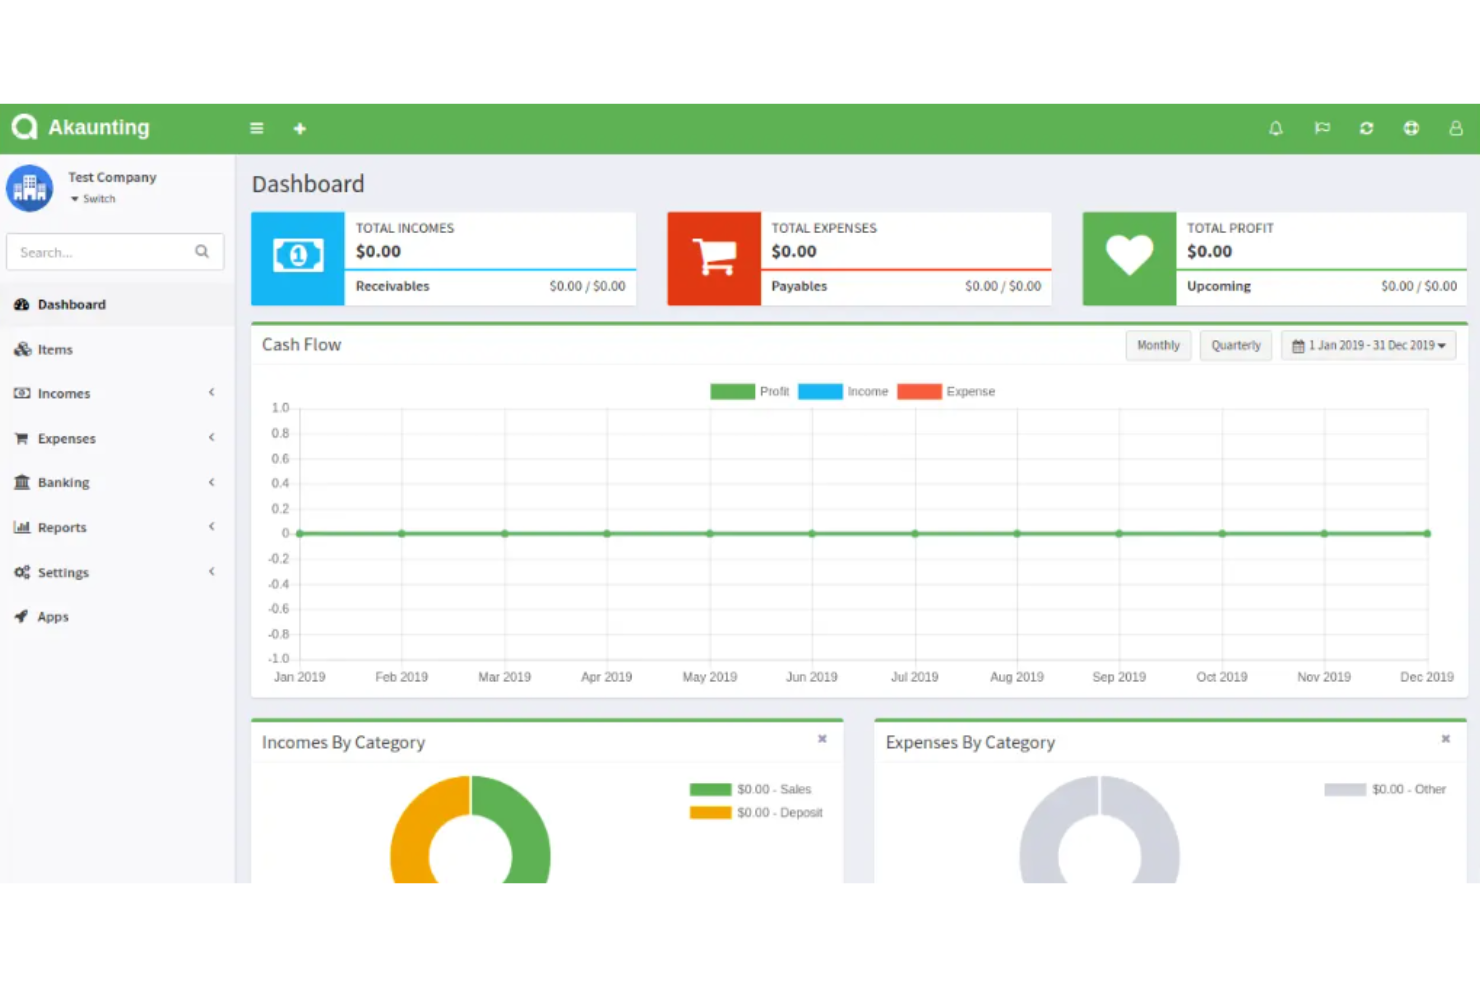Open the company Switch dropdown

pyautogui.click(x=94, y=199)
